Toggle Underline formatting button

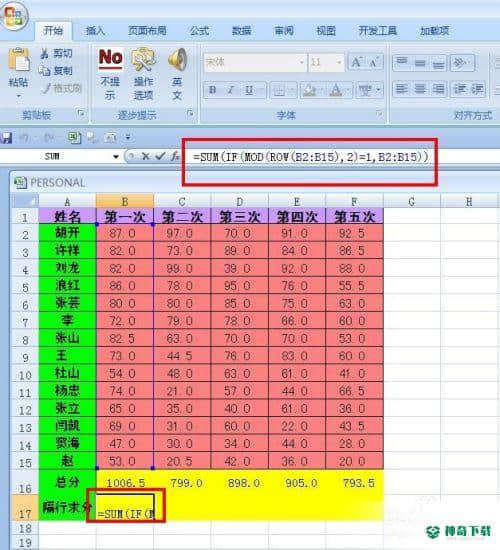pyautogui.click(x=249, y=90)
